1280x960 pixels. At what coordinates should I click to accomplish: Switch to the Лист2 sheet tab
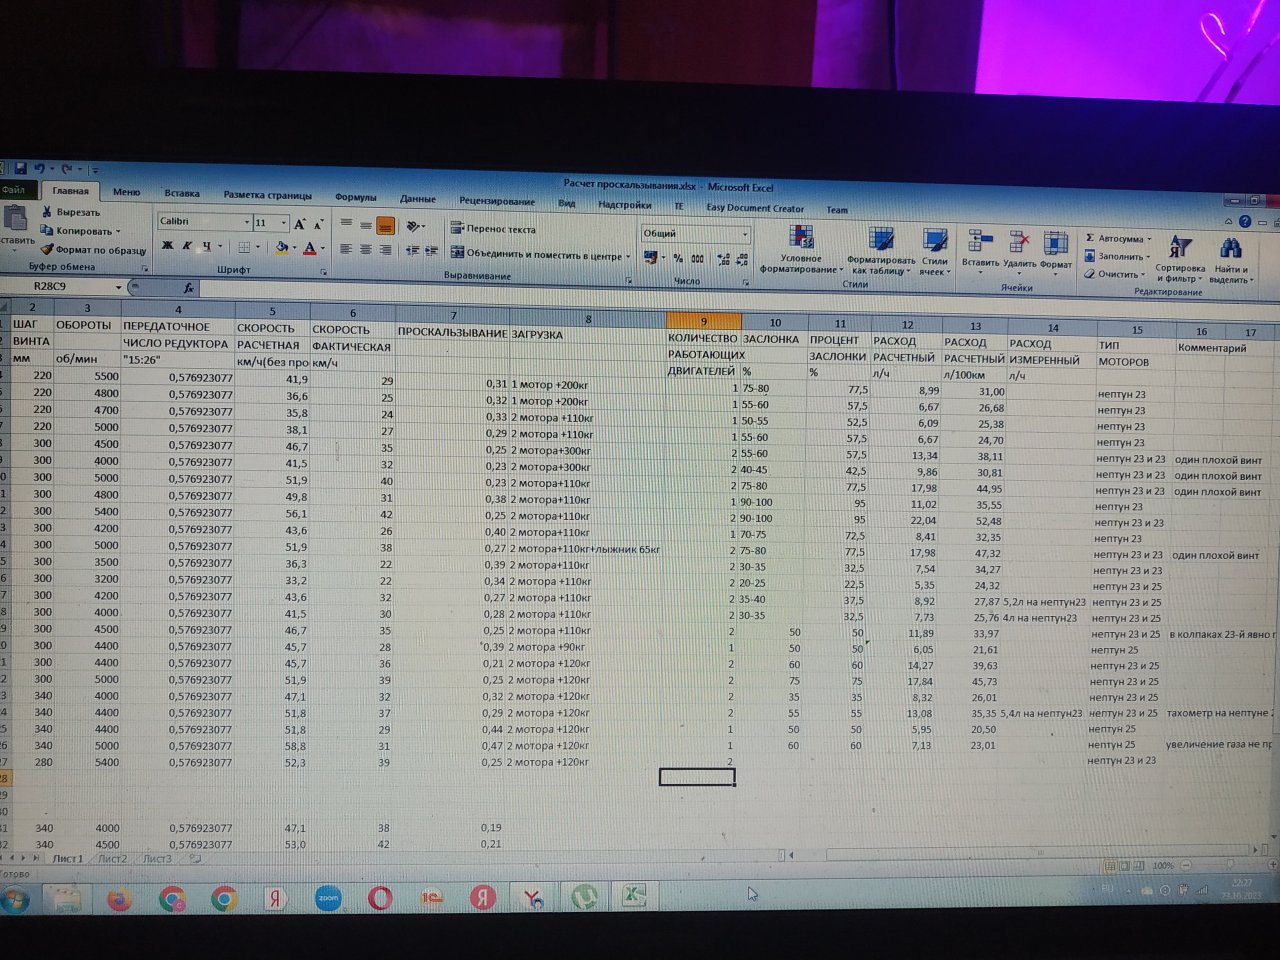(x=112, y=858)
